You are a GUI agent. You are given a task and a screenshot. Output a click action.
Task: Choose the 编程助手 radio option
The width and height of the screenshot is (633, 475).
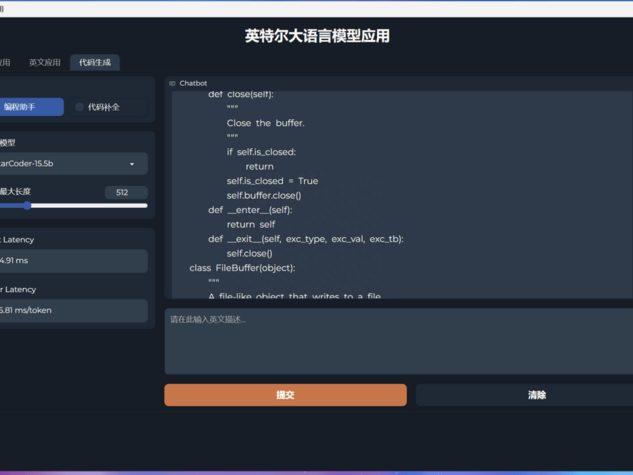point(30,107)
